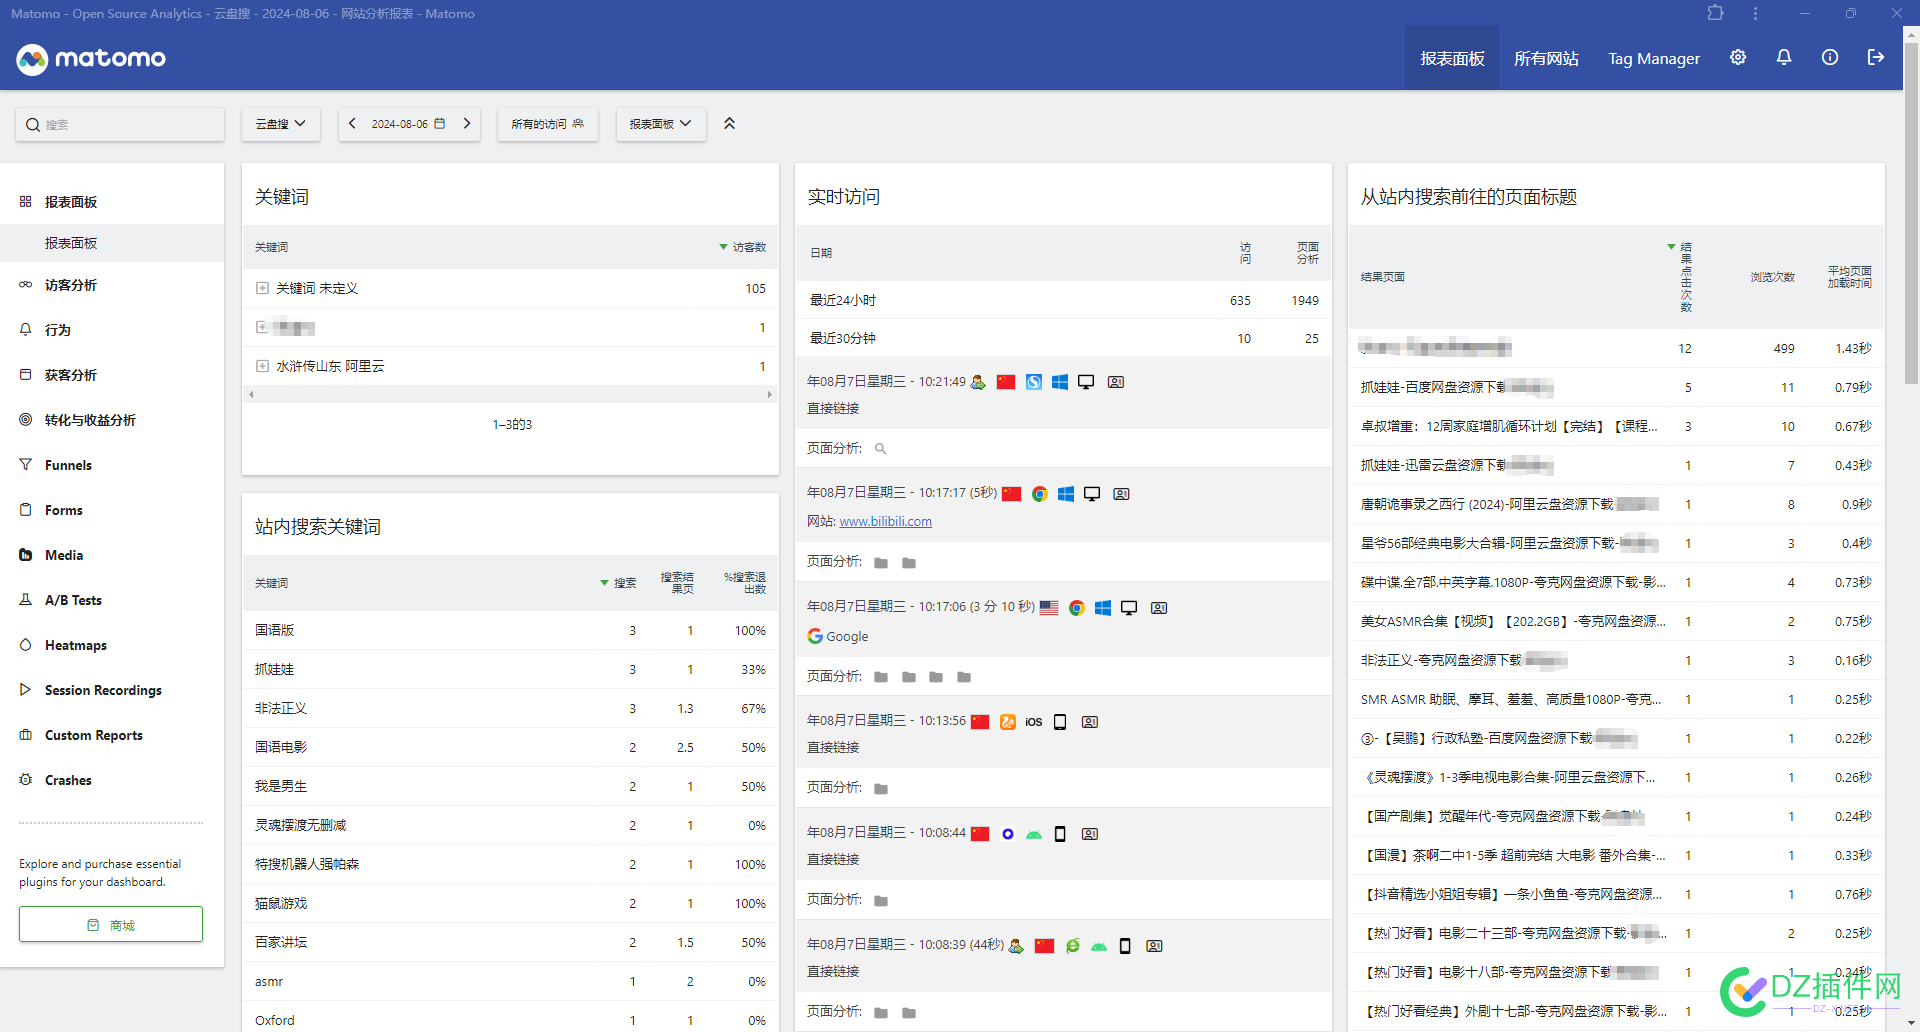Viewport: 1920px width, 1032px height.
Task: Click visitor profile icon for 10:08:44 visit
Action: [1090, 834]
